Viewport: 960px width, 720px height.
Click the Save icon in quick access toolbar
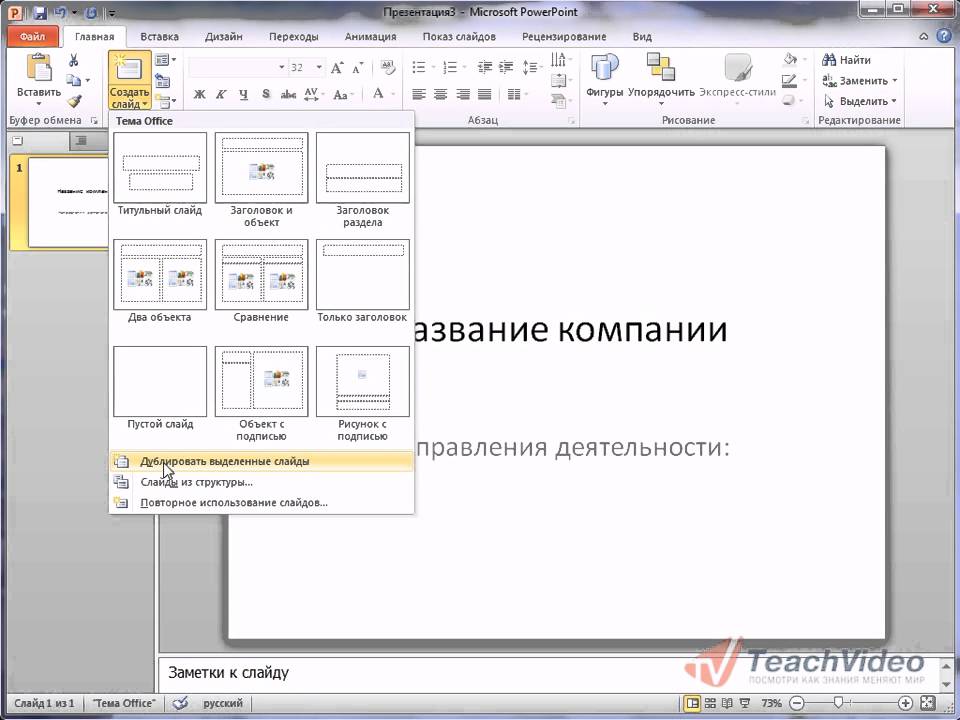(39, 14)
